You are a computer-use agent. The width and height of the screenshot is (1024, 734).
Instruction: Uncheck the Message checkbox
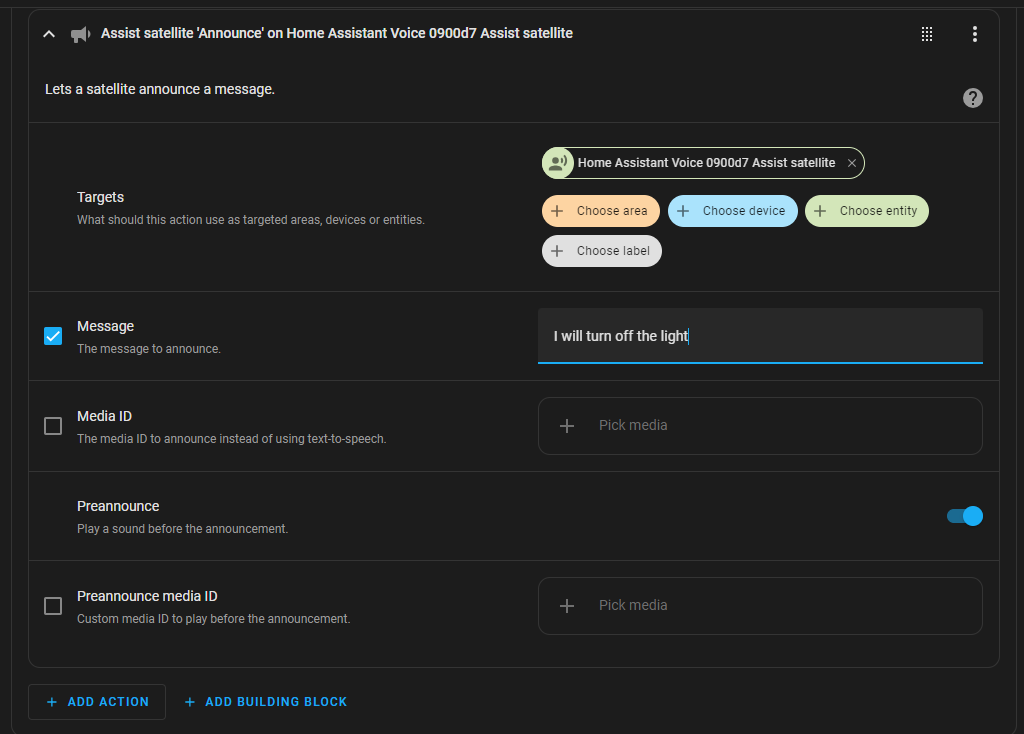(52, 336)
